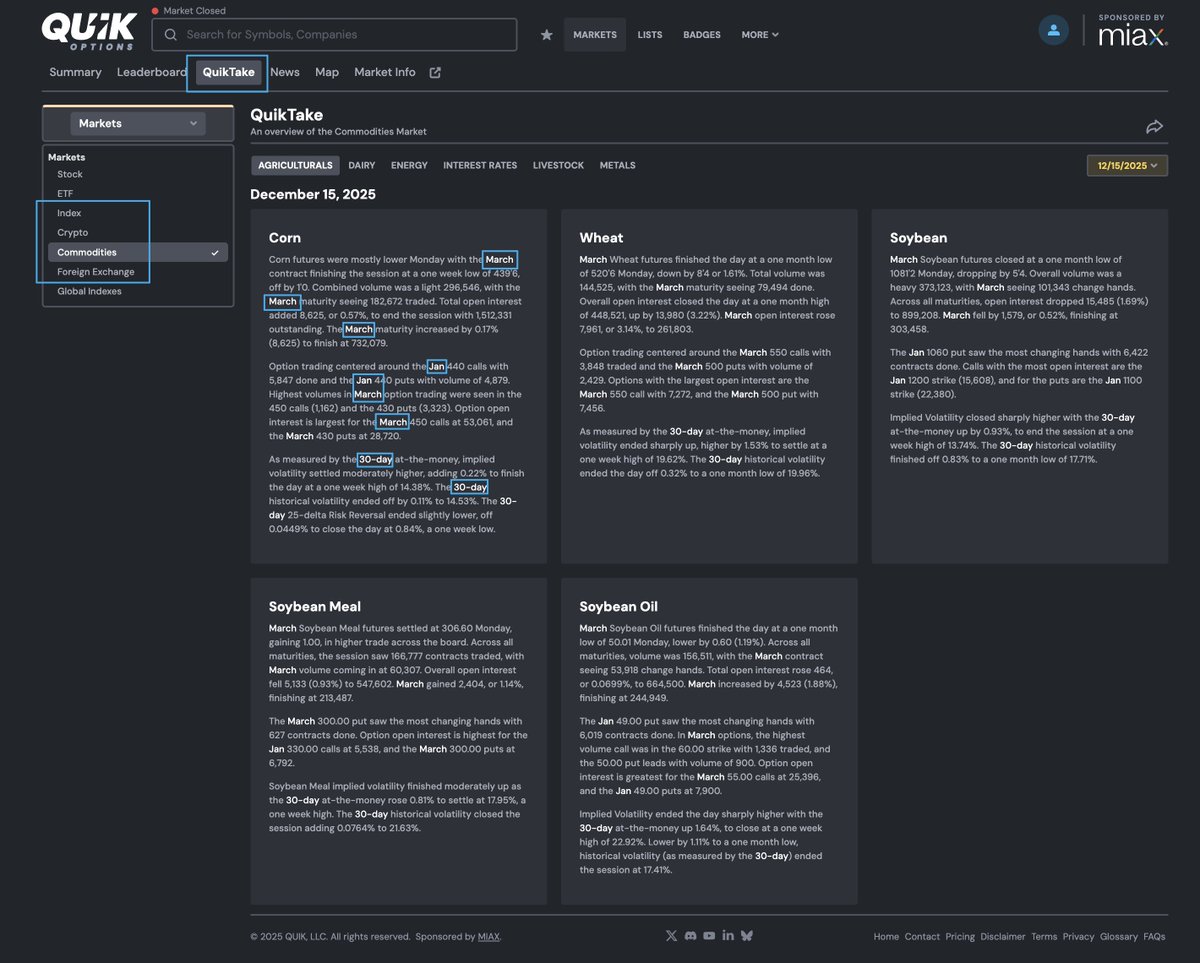The height and width of the screenshot is (963, 1200).
Task: Select the LIVESTOCK category tab
Action: (558, 166)
